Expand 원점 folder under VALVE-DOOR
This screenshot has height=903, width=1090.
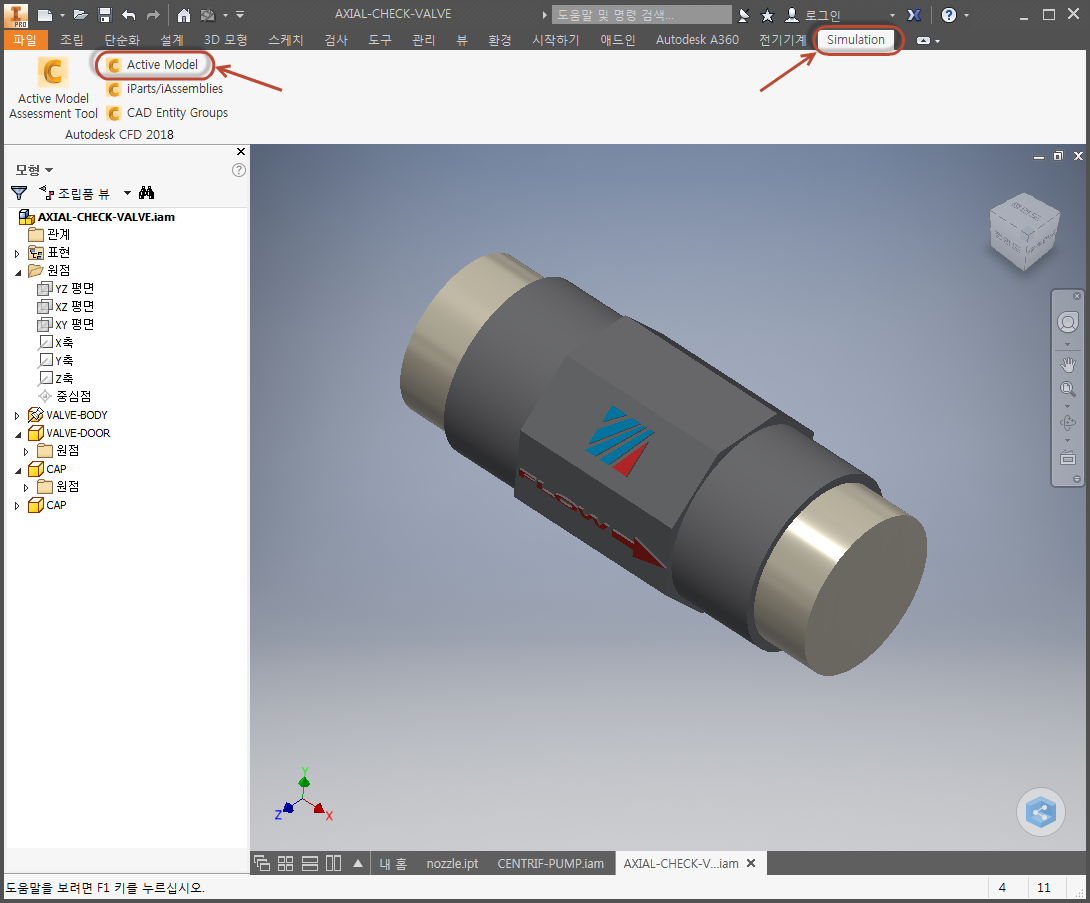(x=26, y=452)
